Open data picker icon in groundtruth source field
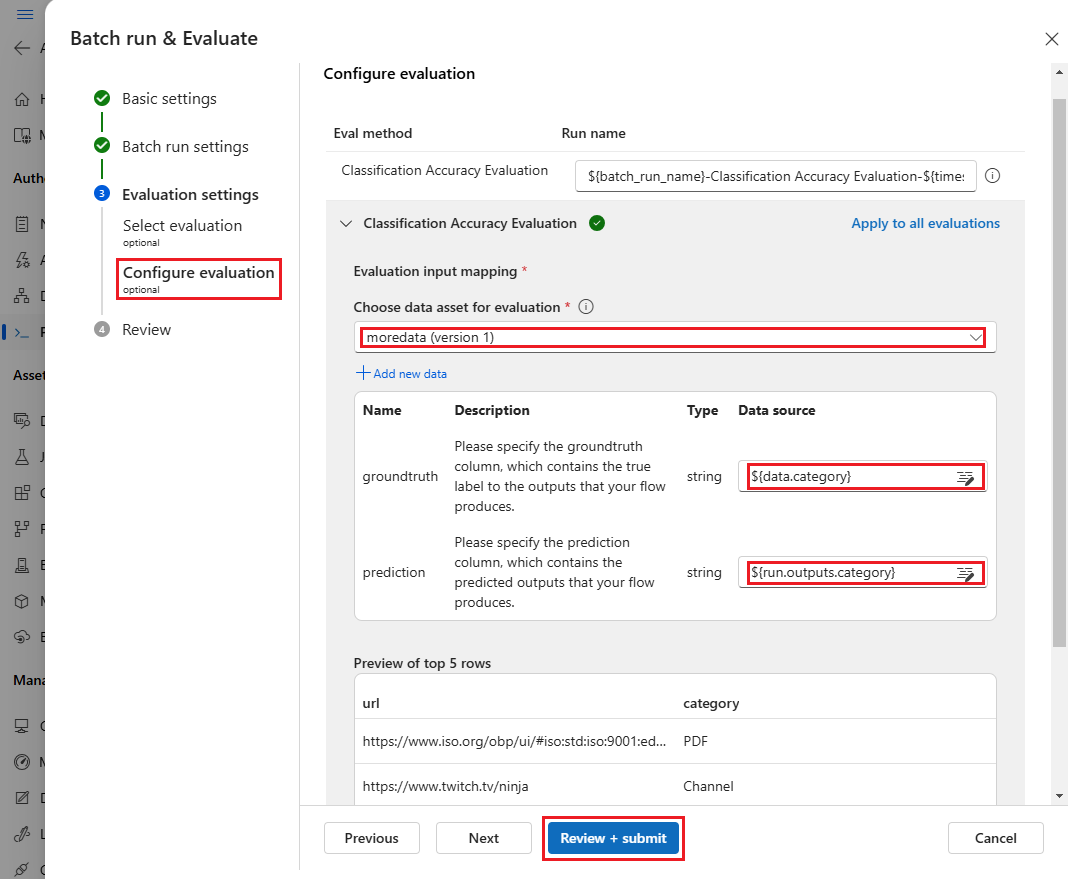1089x879 pixels. pyautogui.click(x=965, y=478)
